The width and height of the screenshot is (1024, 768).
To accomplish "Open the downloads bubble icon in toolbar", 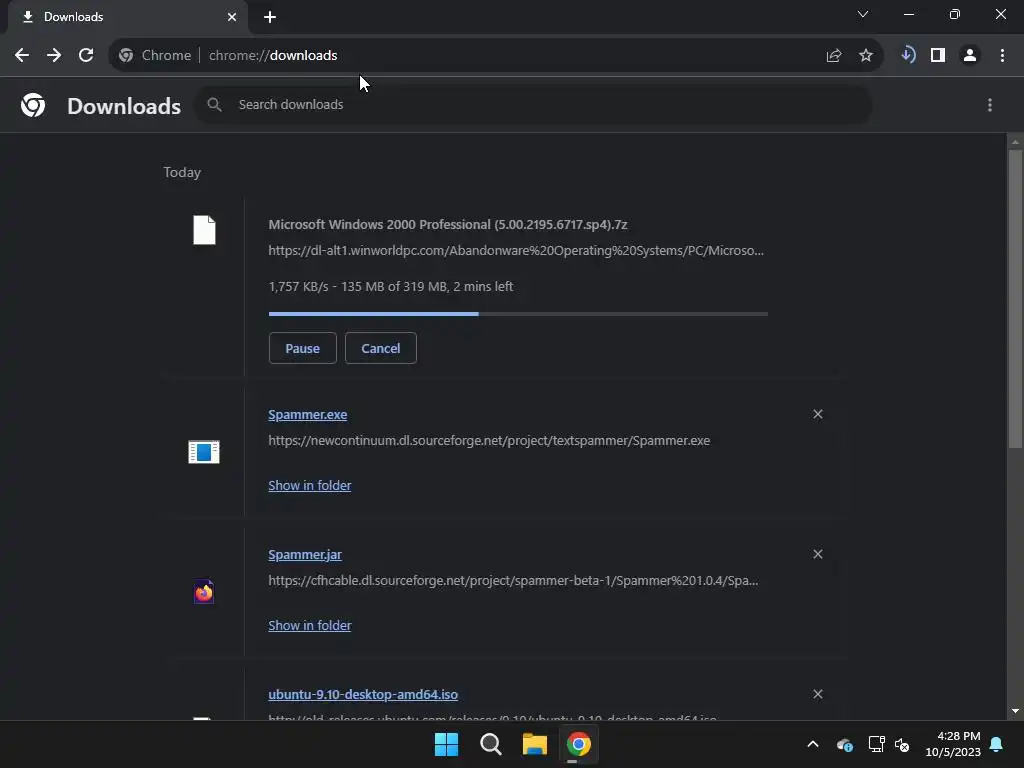I will (x=908, y=55).
